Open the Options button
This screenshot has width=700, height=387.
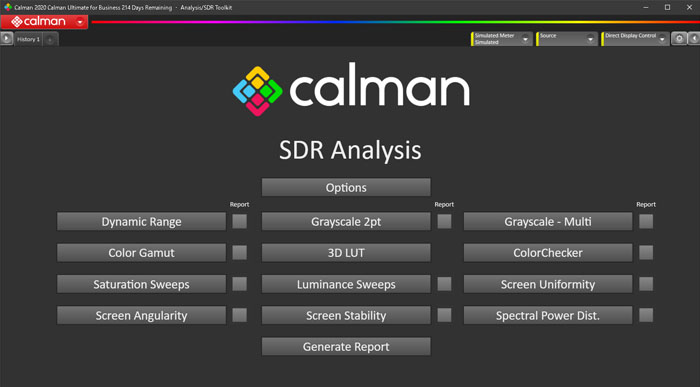click(346, 187)
